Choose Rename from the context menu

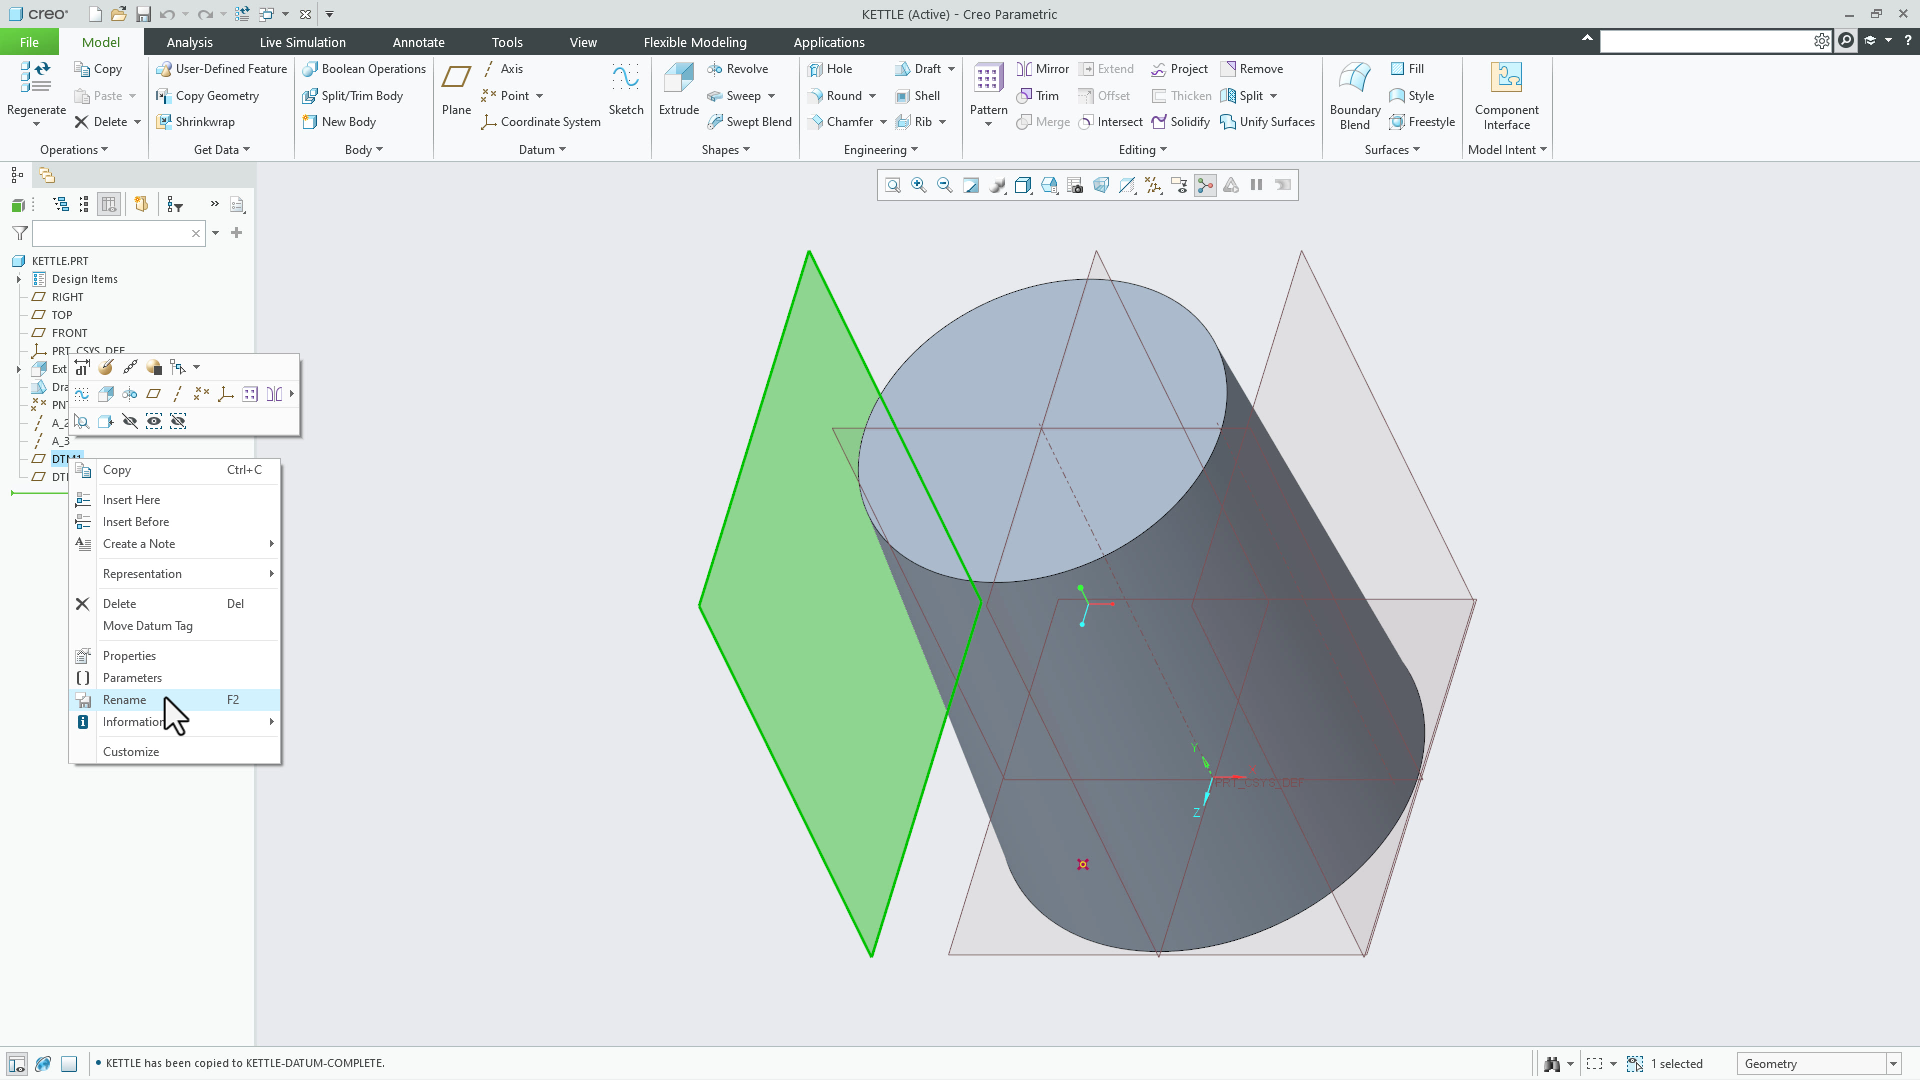click(x=126, y=700)
